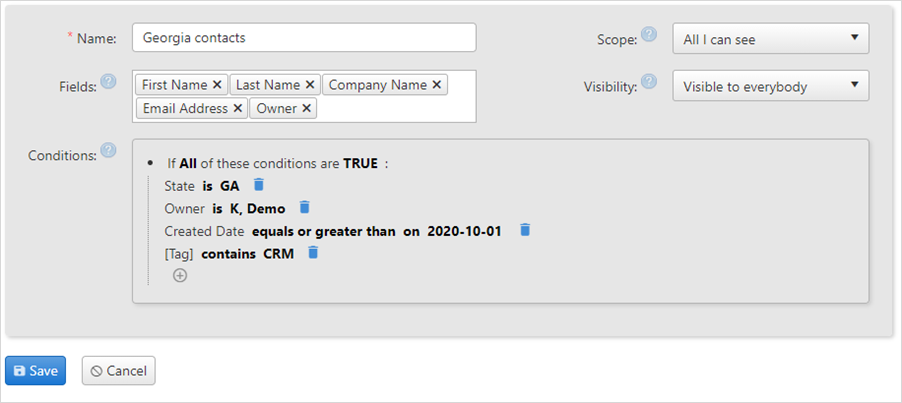Image resolution: width=902 pixels, height=403 pixels.
Task: Open help icon next to Fields
Action: (108, 82)
